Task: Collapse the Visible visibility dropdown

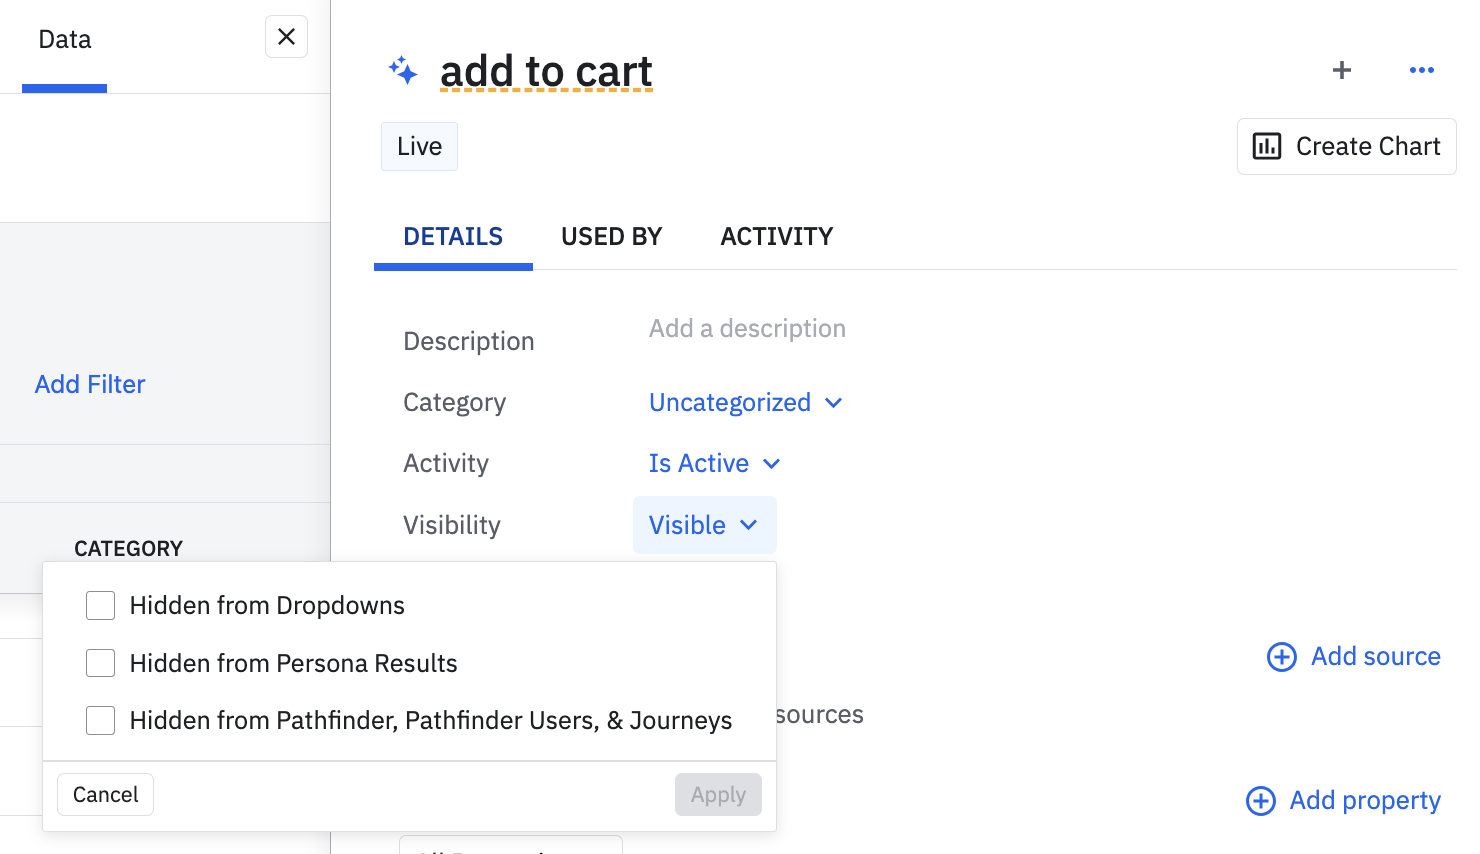Action: pos(704,525)
